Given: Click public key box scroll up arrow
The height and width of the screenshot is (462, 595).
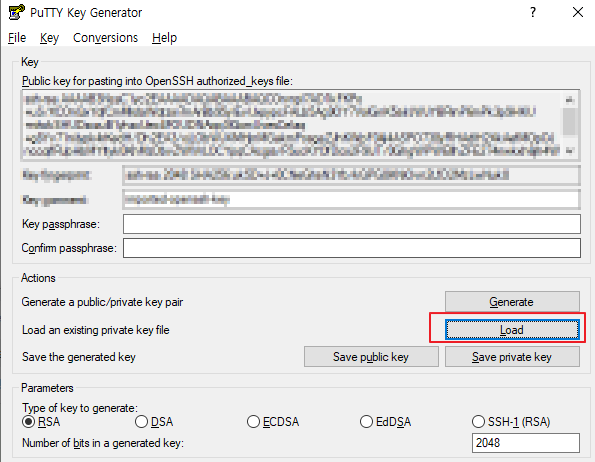Looking at the screenshot, I should click(x=570, y=100).
